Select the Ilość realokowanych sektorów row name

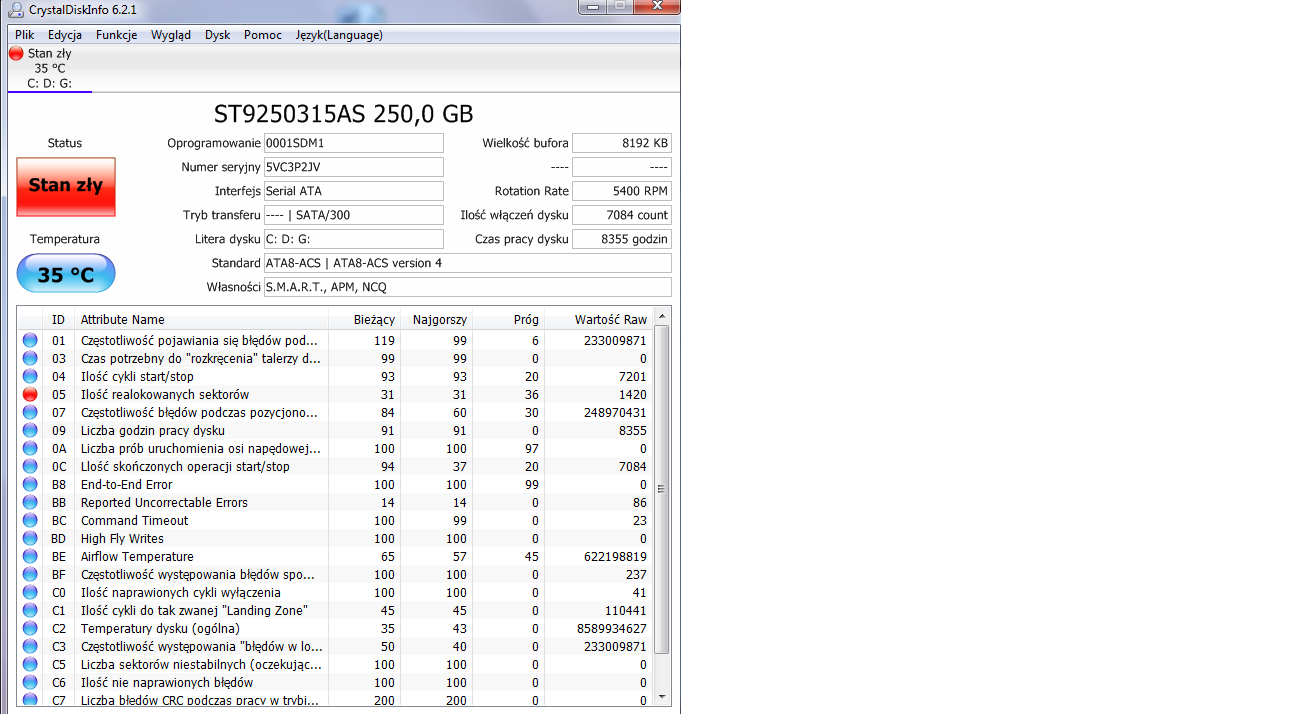click(165, 395)
